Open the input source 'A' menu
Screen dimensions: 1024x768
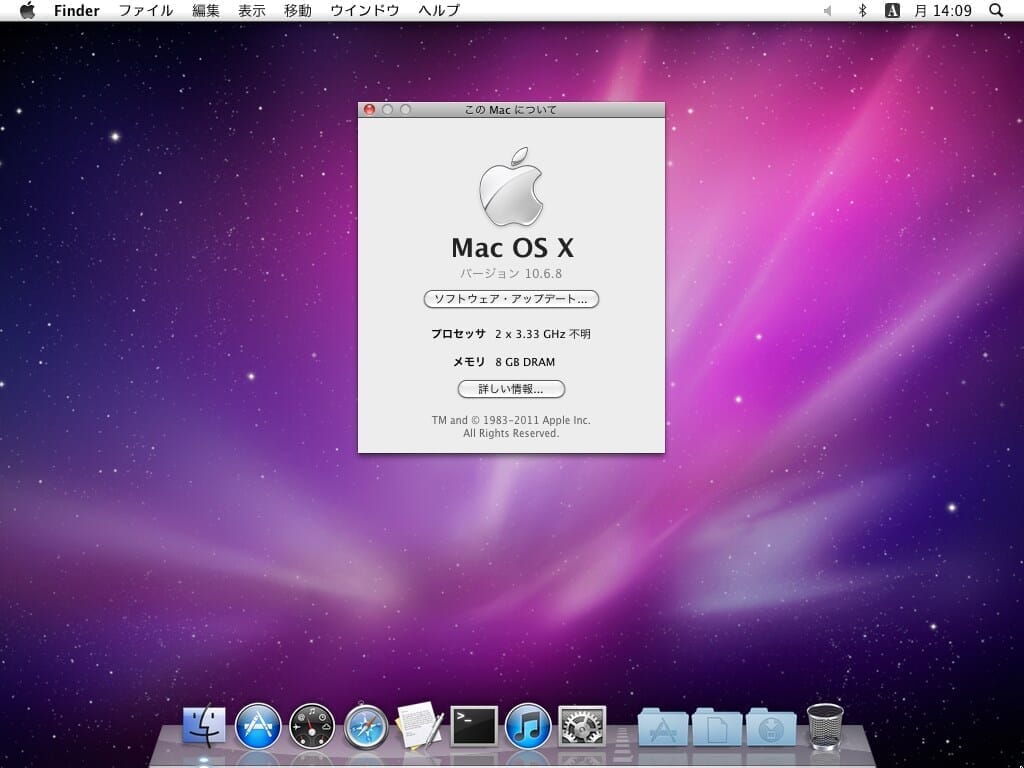(892, 10)
